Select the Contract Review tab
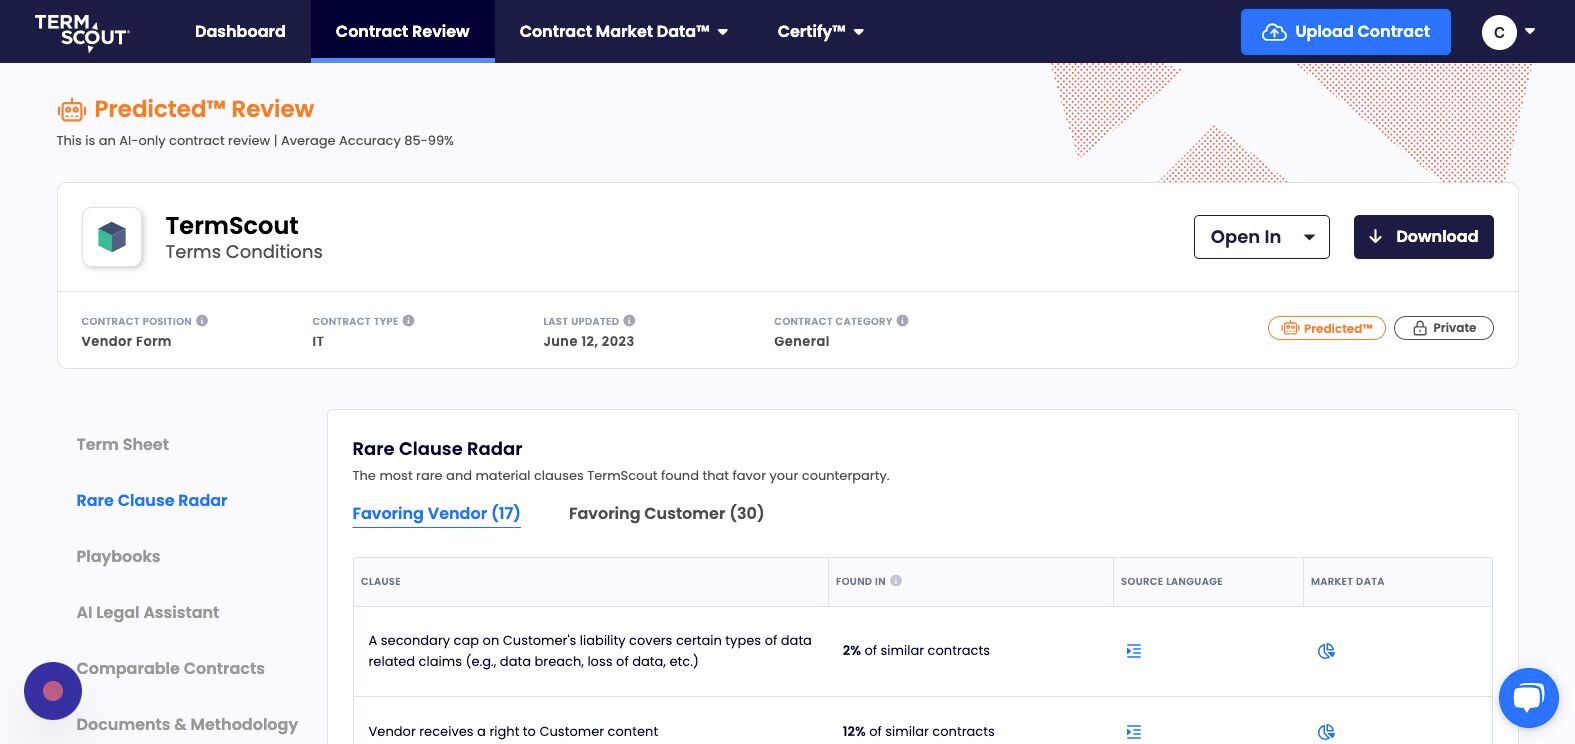 tap(402, 31)
